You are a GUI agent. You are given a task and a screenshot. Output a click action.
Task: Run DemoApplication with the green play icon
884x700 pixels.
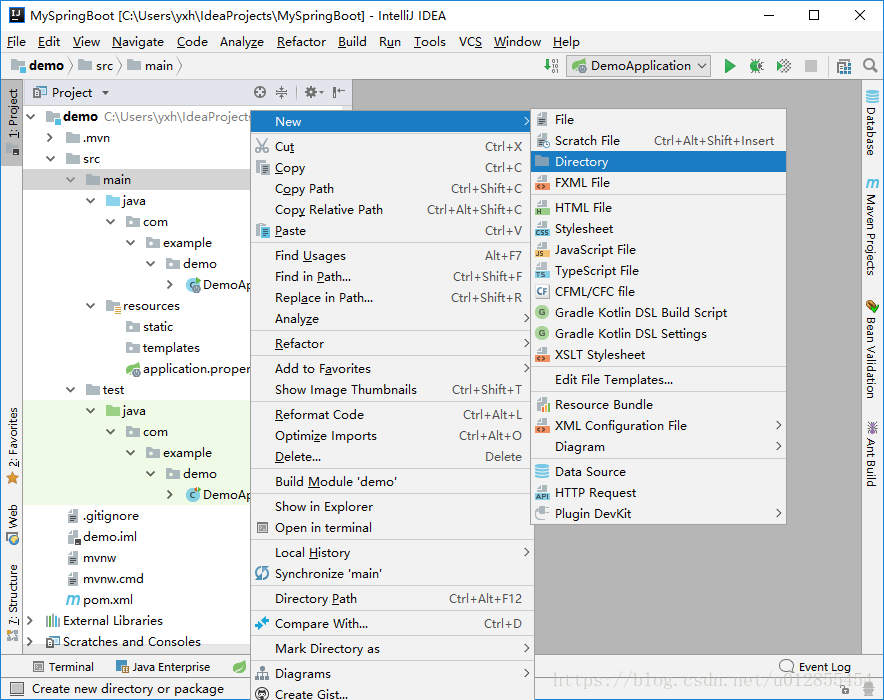(x=730, y=66)
